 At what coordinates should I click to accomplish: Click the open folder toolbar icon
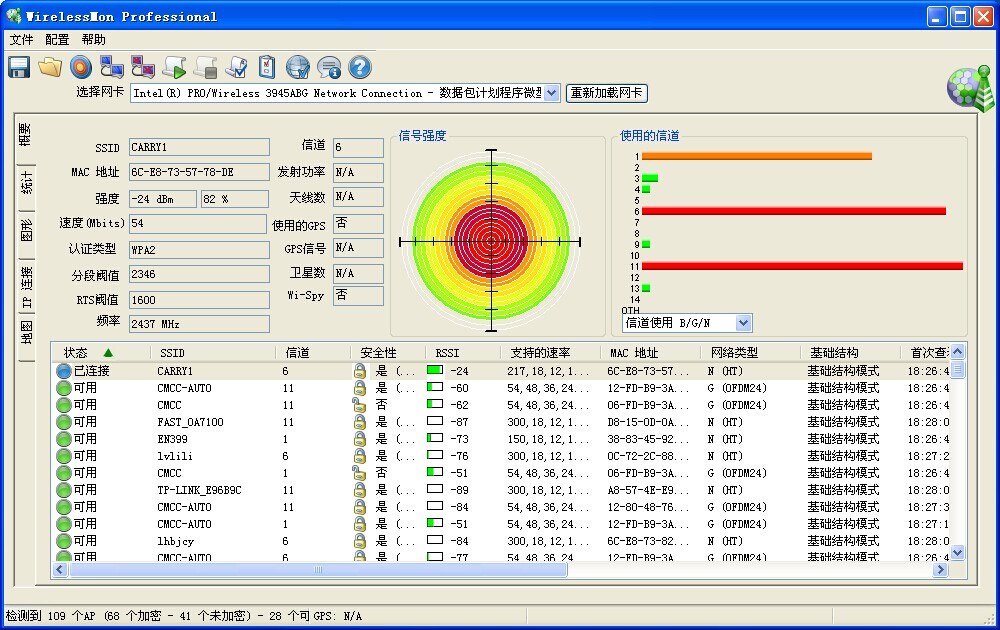[x=50, y=67]
